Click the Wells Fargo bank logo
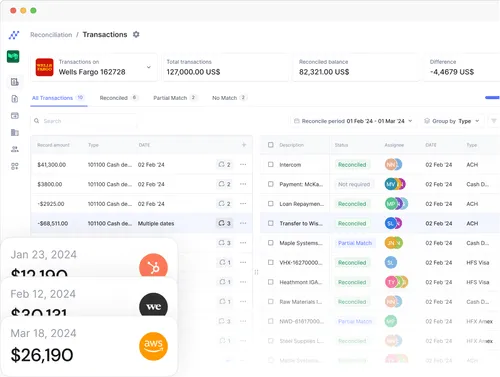 pos(44,67)
